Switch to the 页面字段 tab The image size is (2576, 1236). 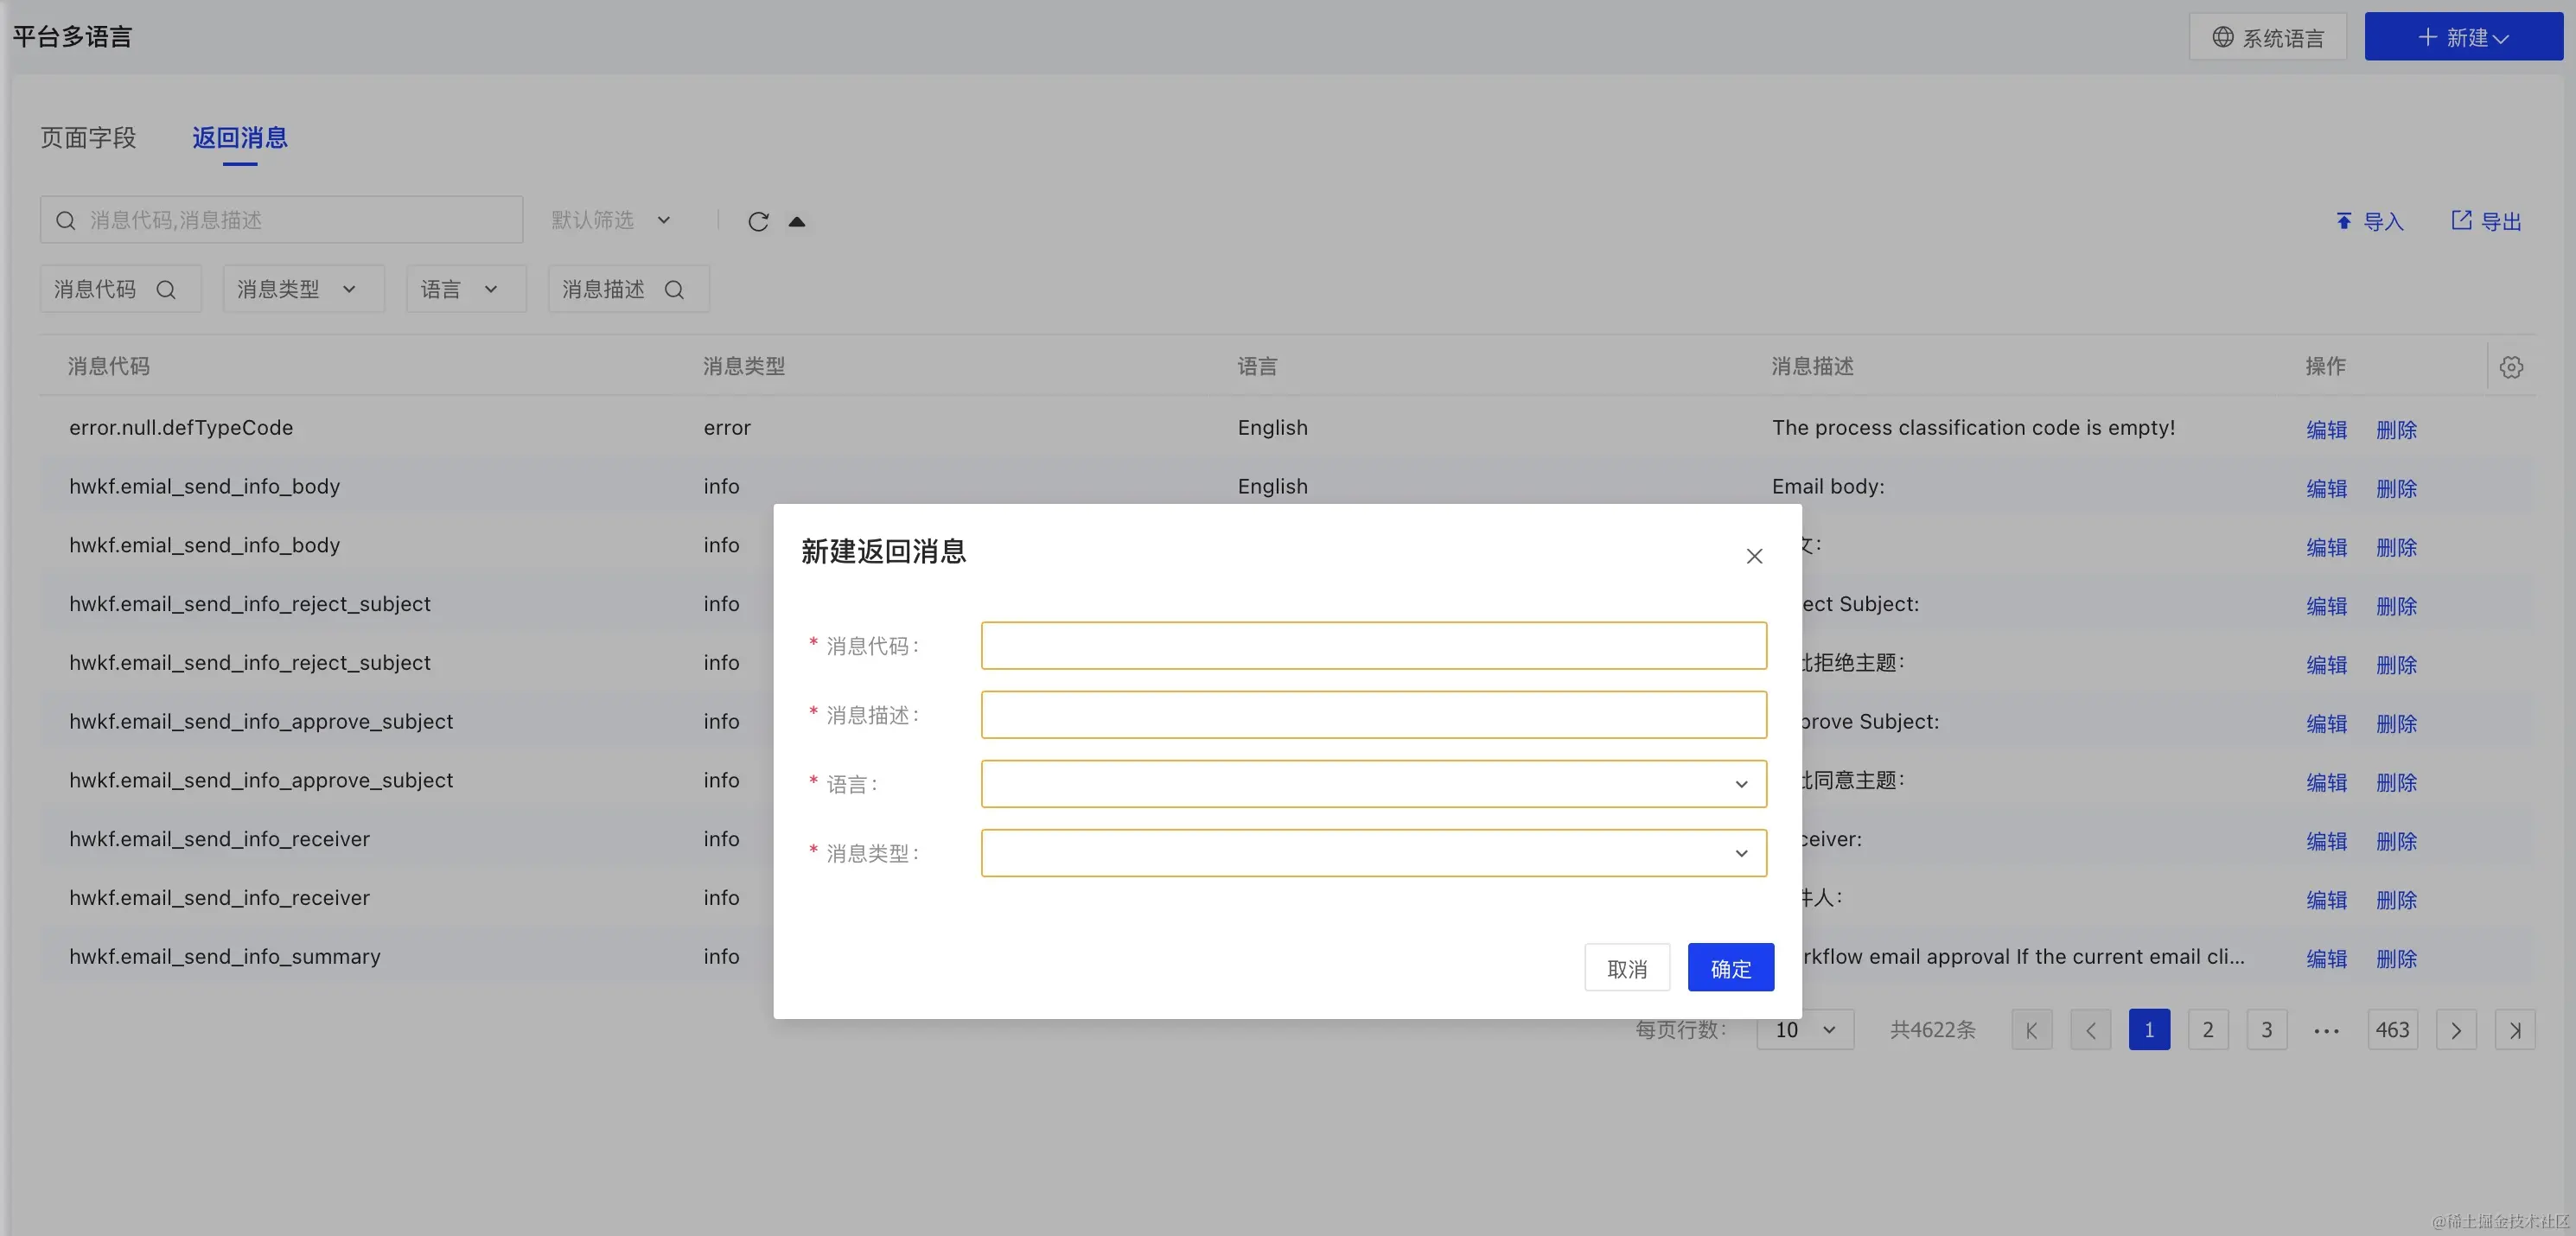point(88,138)
